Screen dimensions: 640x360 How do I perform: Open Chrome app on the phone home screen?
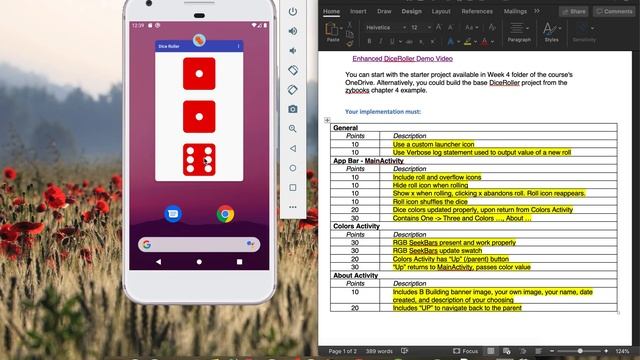(x=225, y=214)
